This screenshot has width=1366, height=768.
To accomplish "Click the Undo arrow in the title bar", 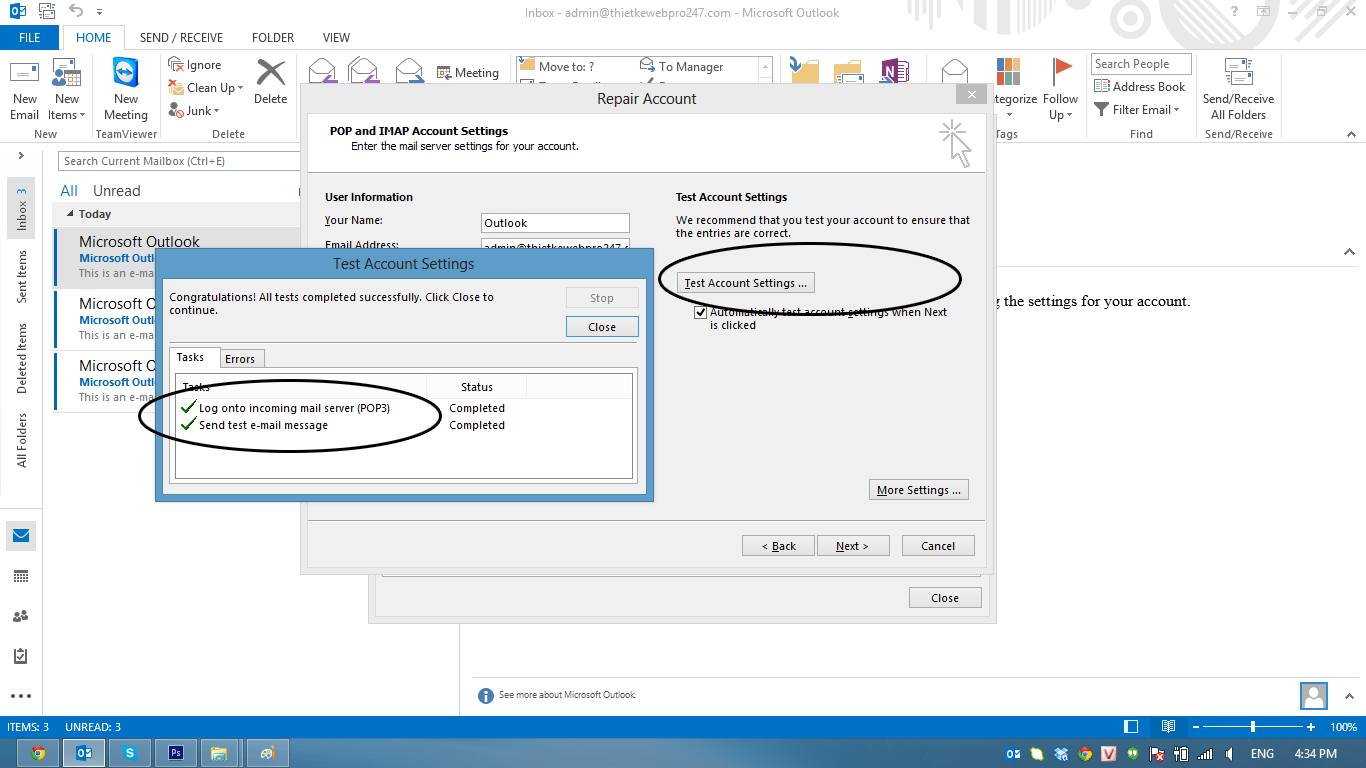I will coord(76,12).
